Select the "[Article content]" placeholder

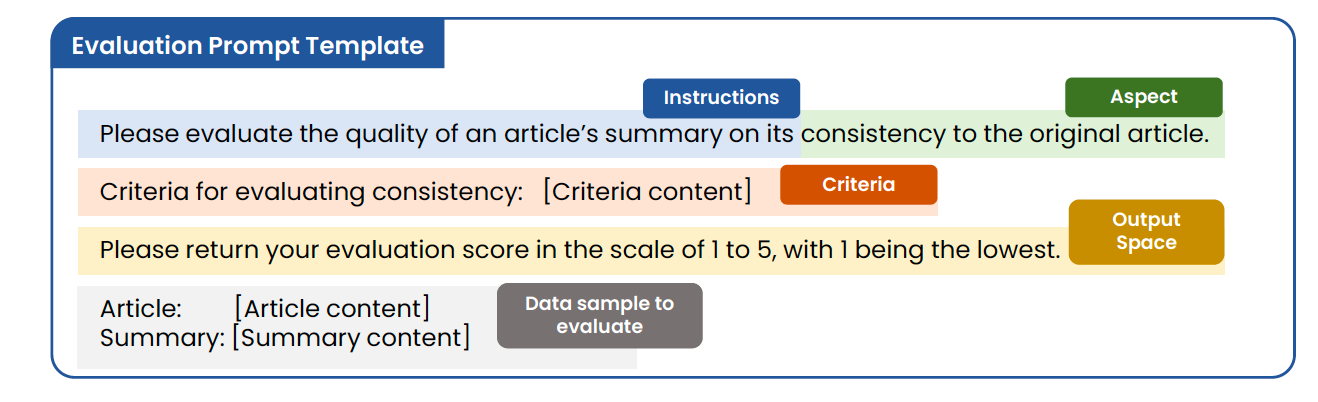332,308
